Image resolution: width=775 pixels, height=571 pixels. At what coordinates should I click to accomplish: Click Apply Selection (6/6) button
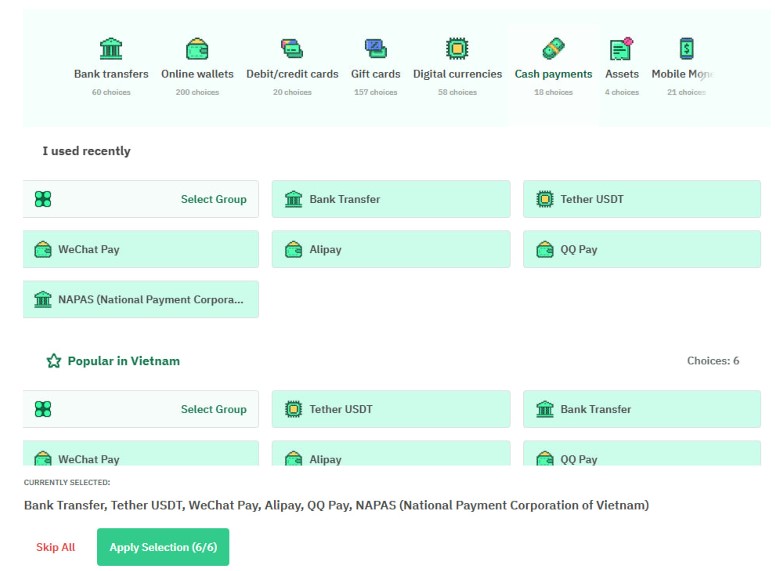163,547
